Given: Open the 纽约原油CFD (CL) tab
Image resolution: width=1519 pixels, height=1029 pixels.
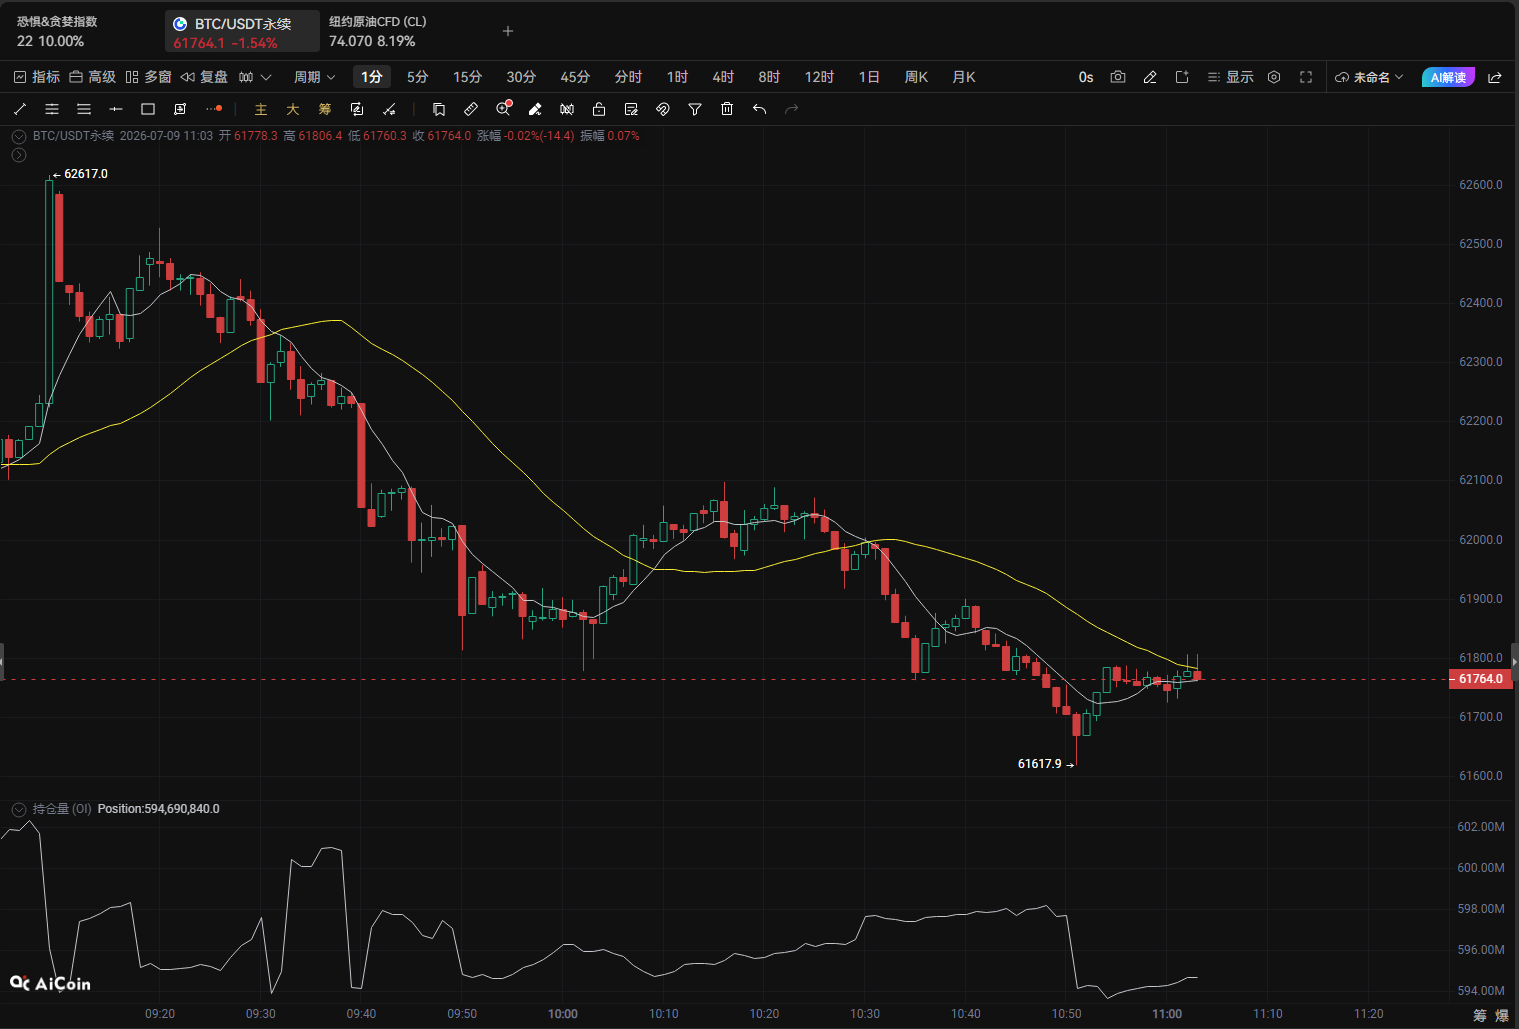Looking at the screenshot, I should point(377,31).
